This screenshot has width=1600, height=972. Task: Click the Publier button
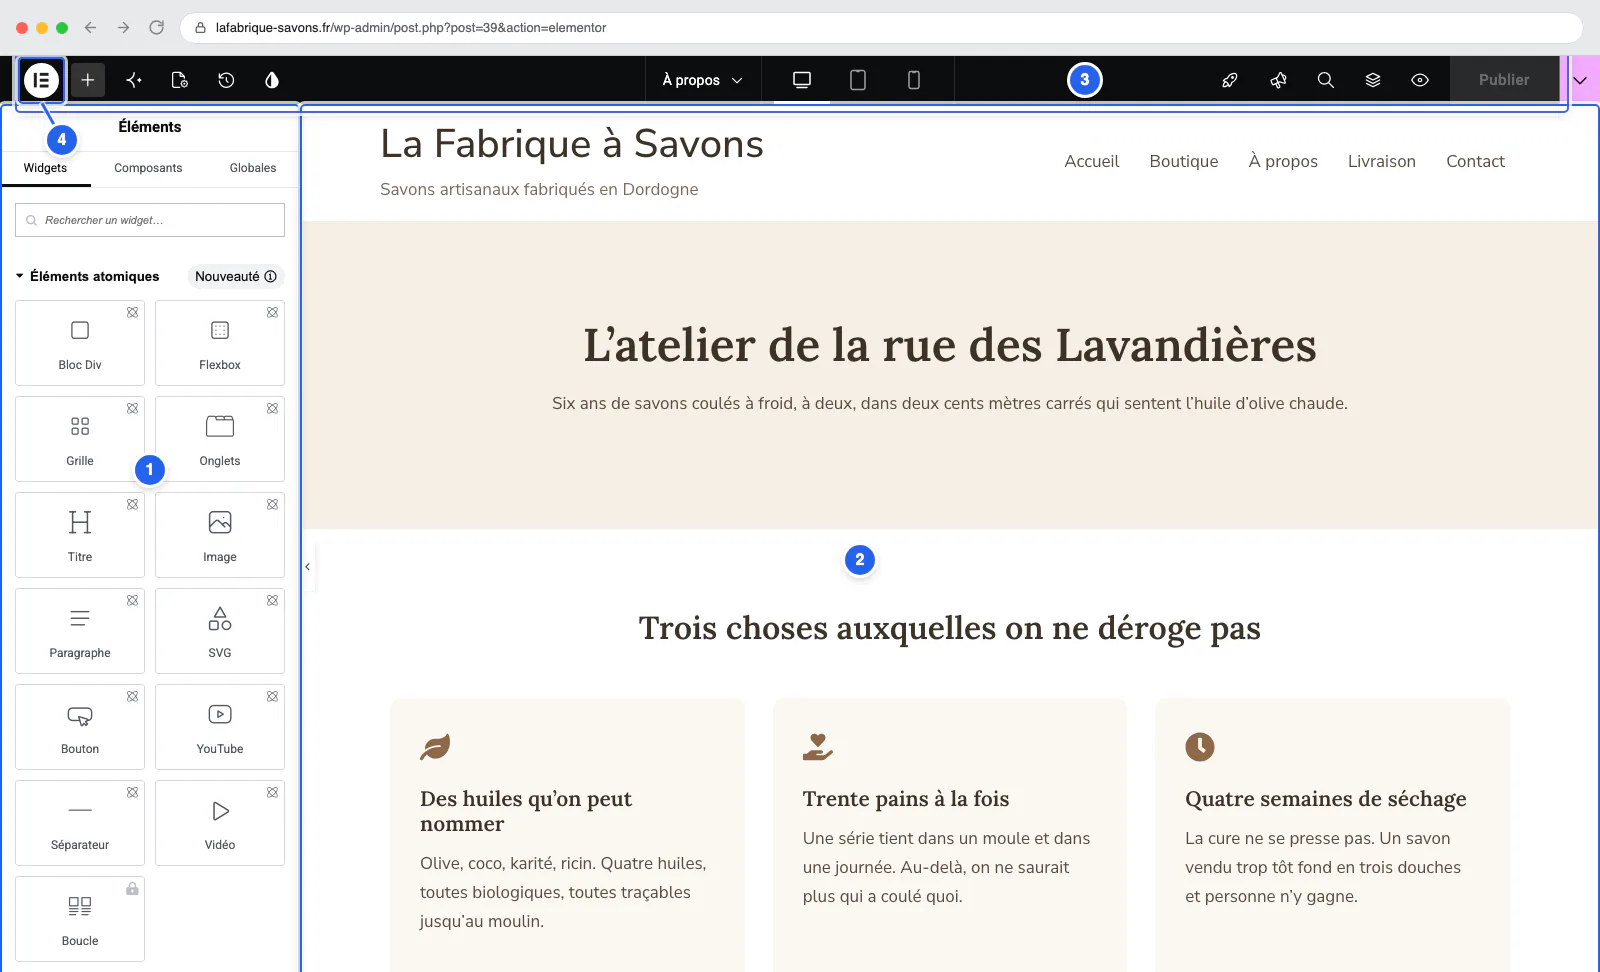(x=1504, y=80)
